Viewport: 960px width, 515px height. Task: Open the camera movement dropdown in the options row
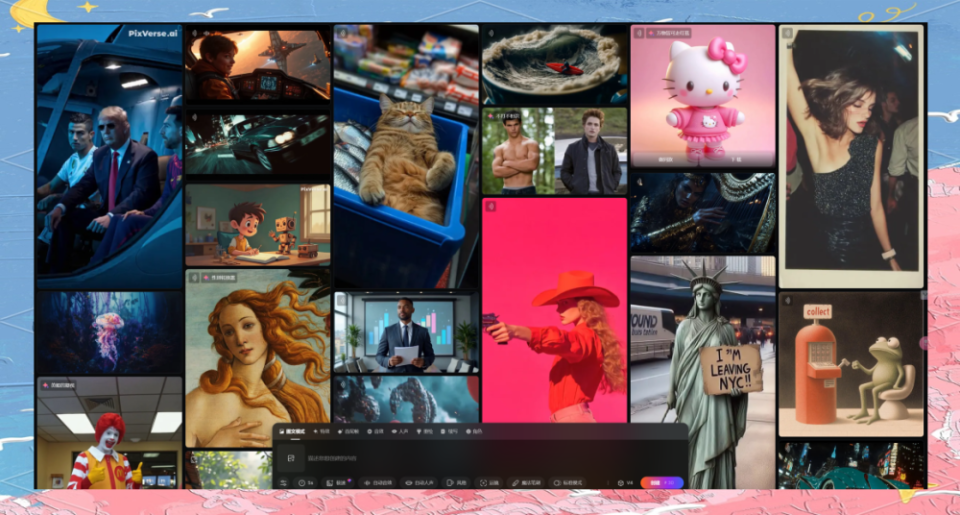[489, 483]
